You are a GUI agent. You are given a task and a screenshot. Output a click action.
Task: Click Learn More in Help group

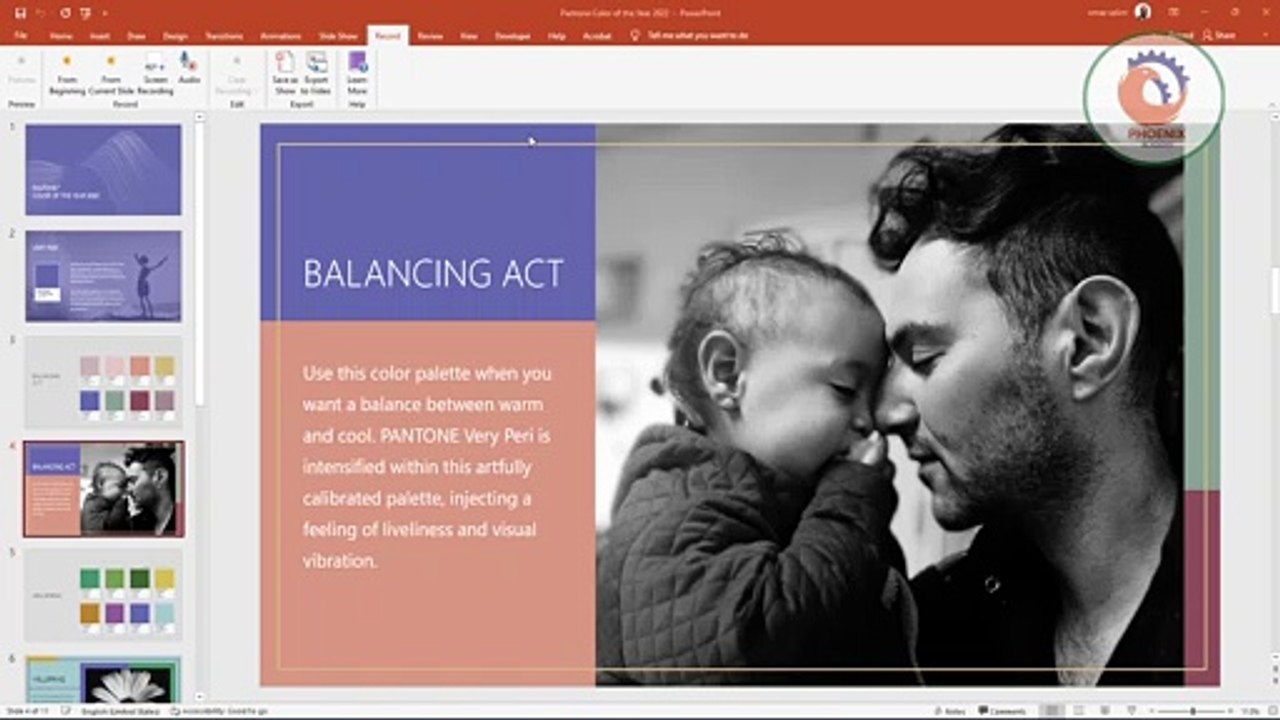coord(357,74)
